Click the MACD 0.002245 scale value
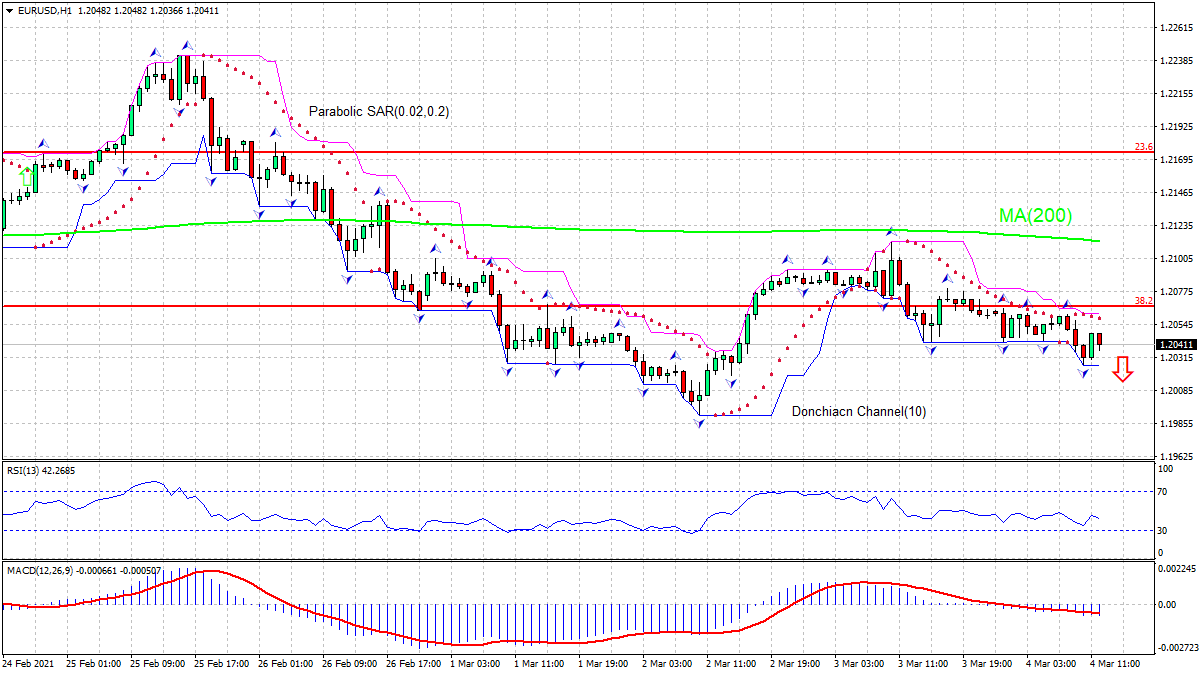This screenshot has height=675, width=1200. (x=1177, y=569)
